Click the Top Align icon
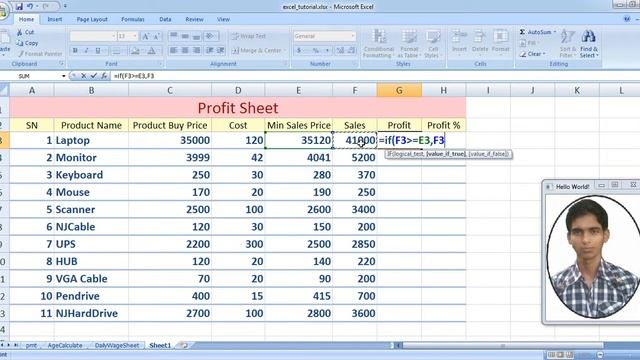Image resolution: width=640 pixels, height=360 pixels. tap(173, 36)
